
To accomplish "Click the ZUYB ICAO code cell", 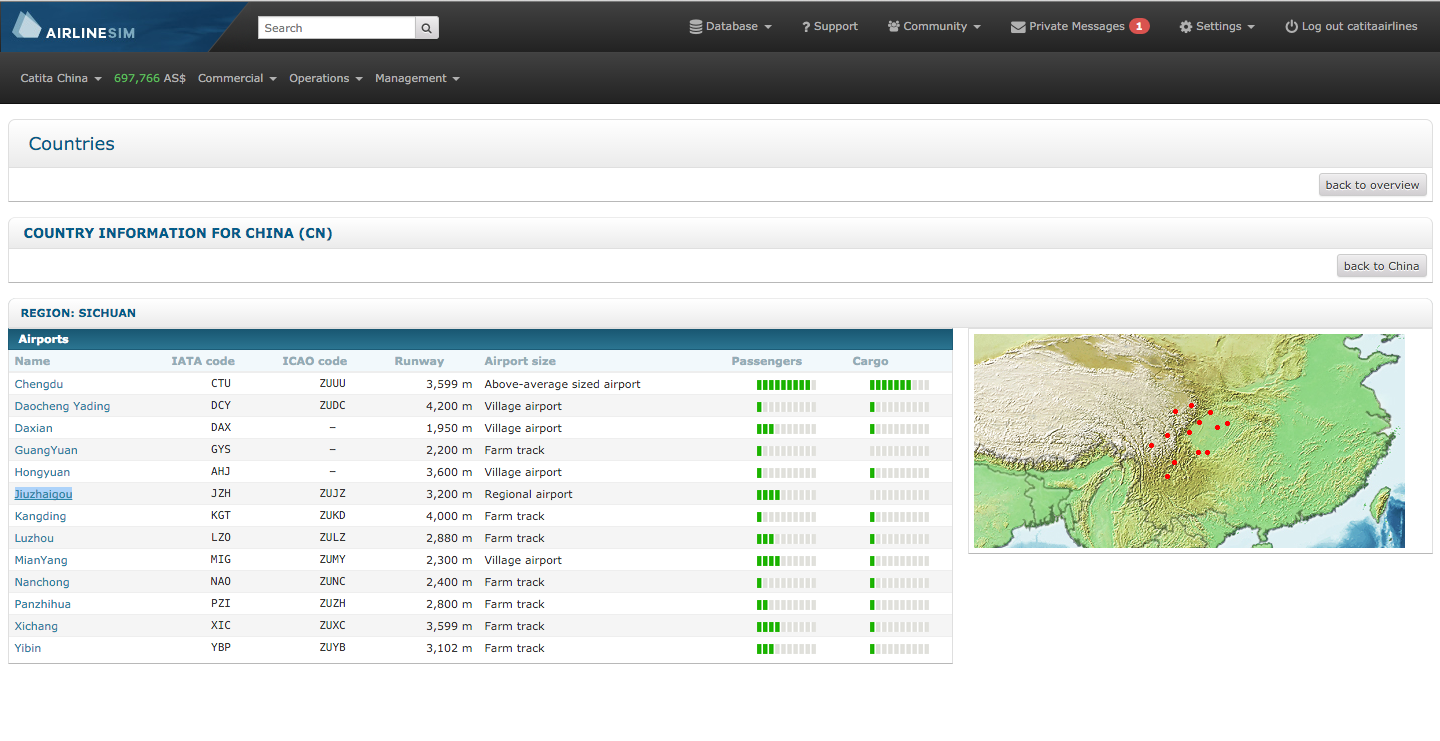I will [332, 648].
